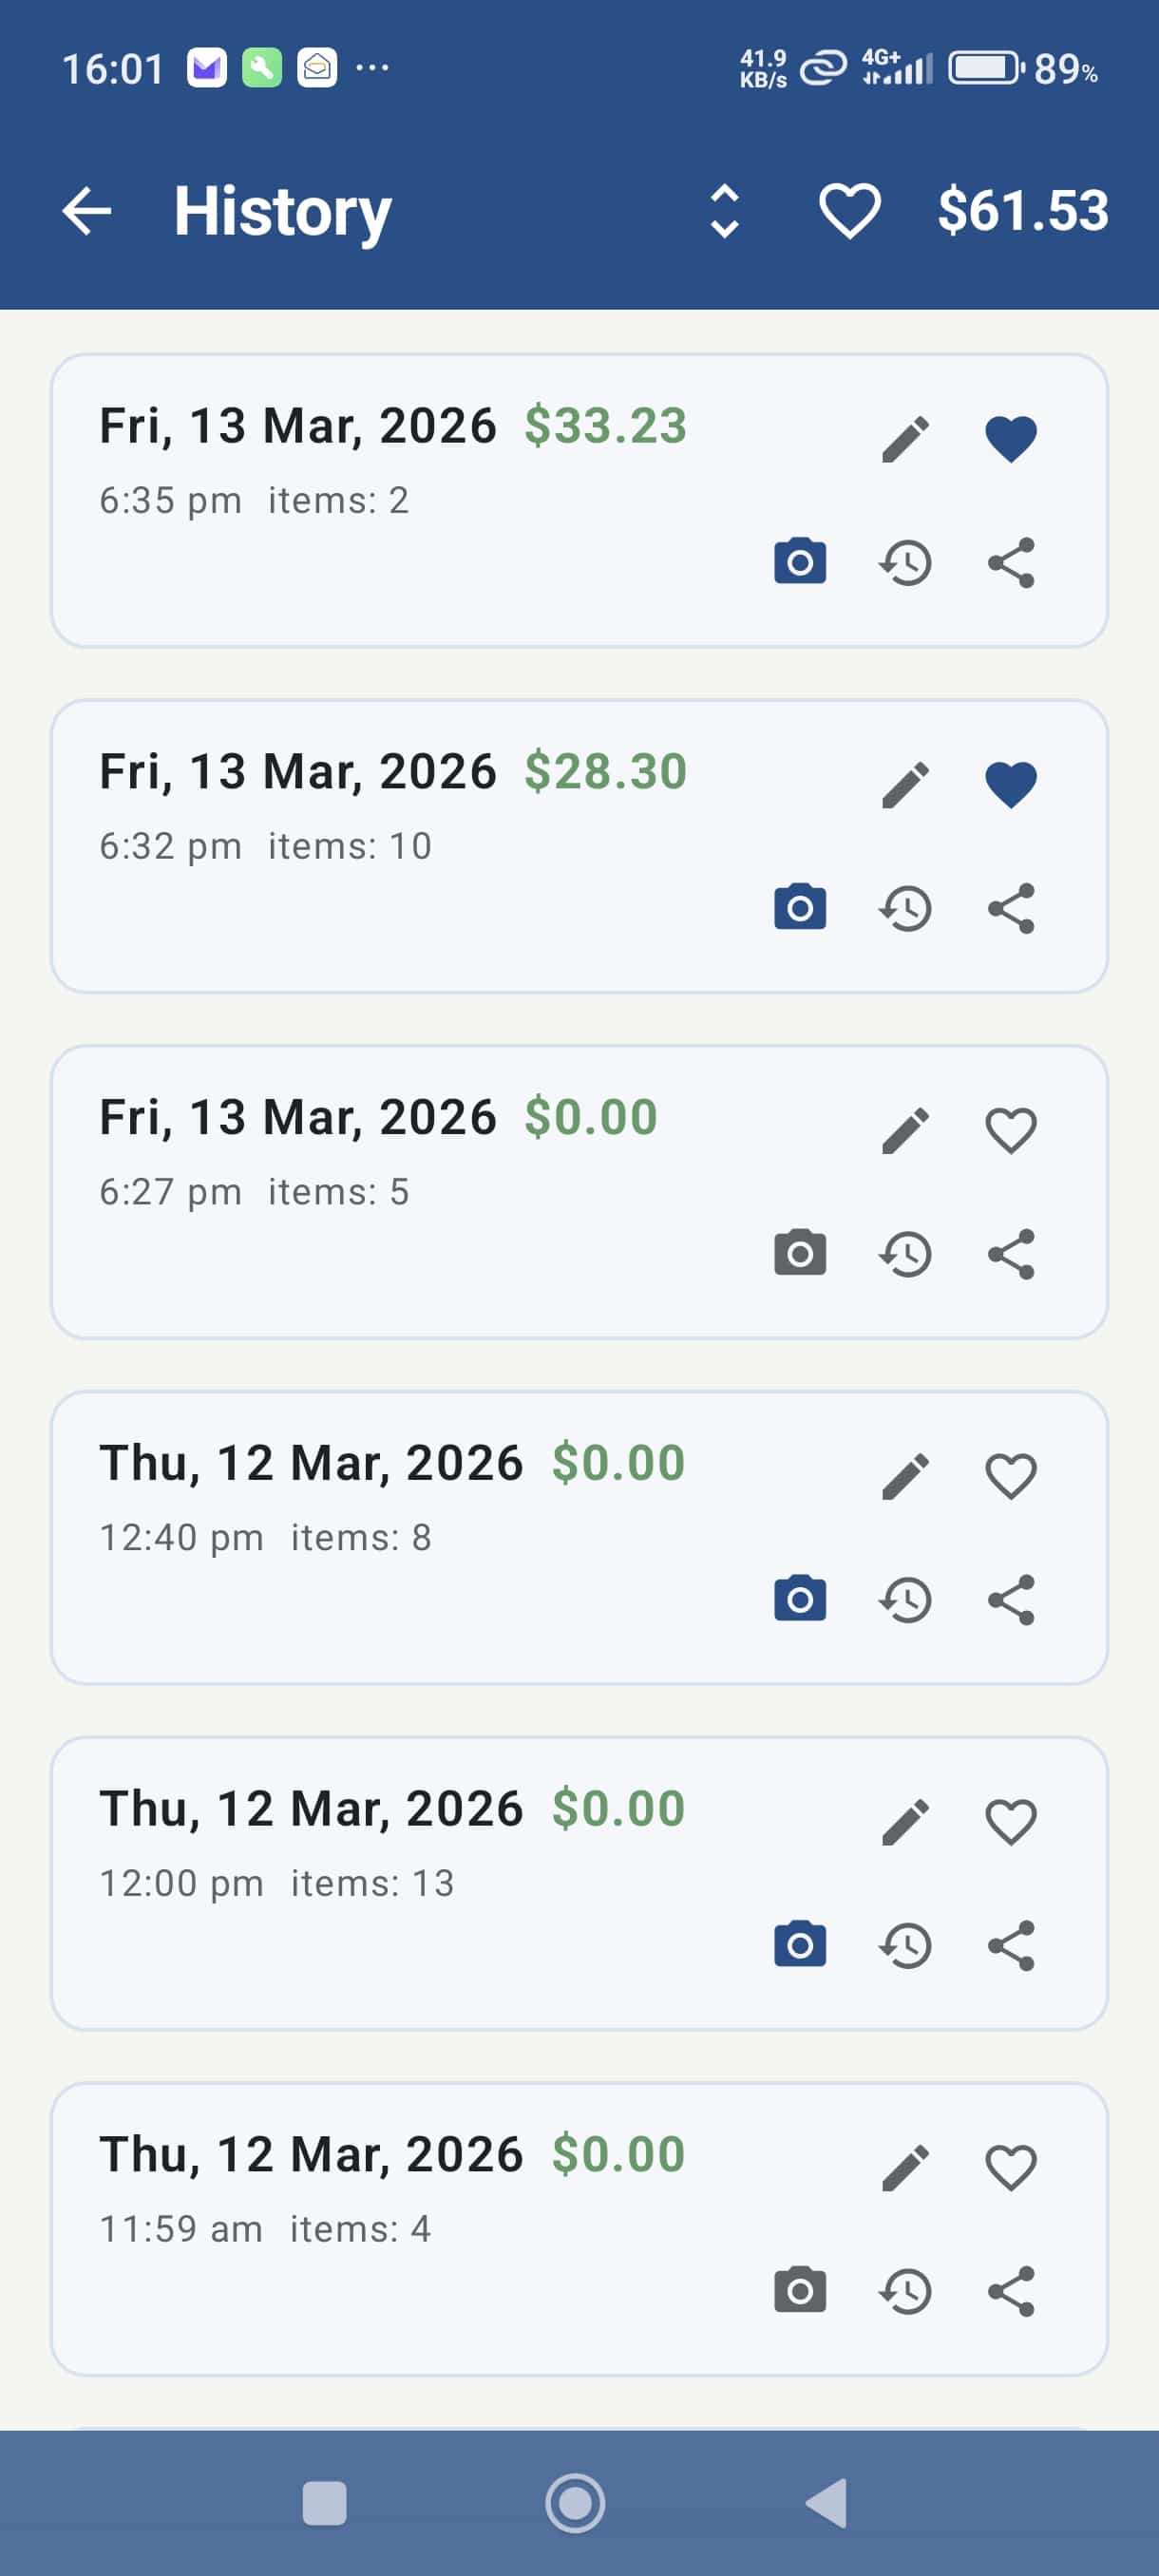Image resolution: width=1159 pixels, height=2576 pixels.
Task: Edit the $33.23 entry with pencil icon
Action: [x=906, y=439]
